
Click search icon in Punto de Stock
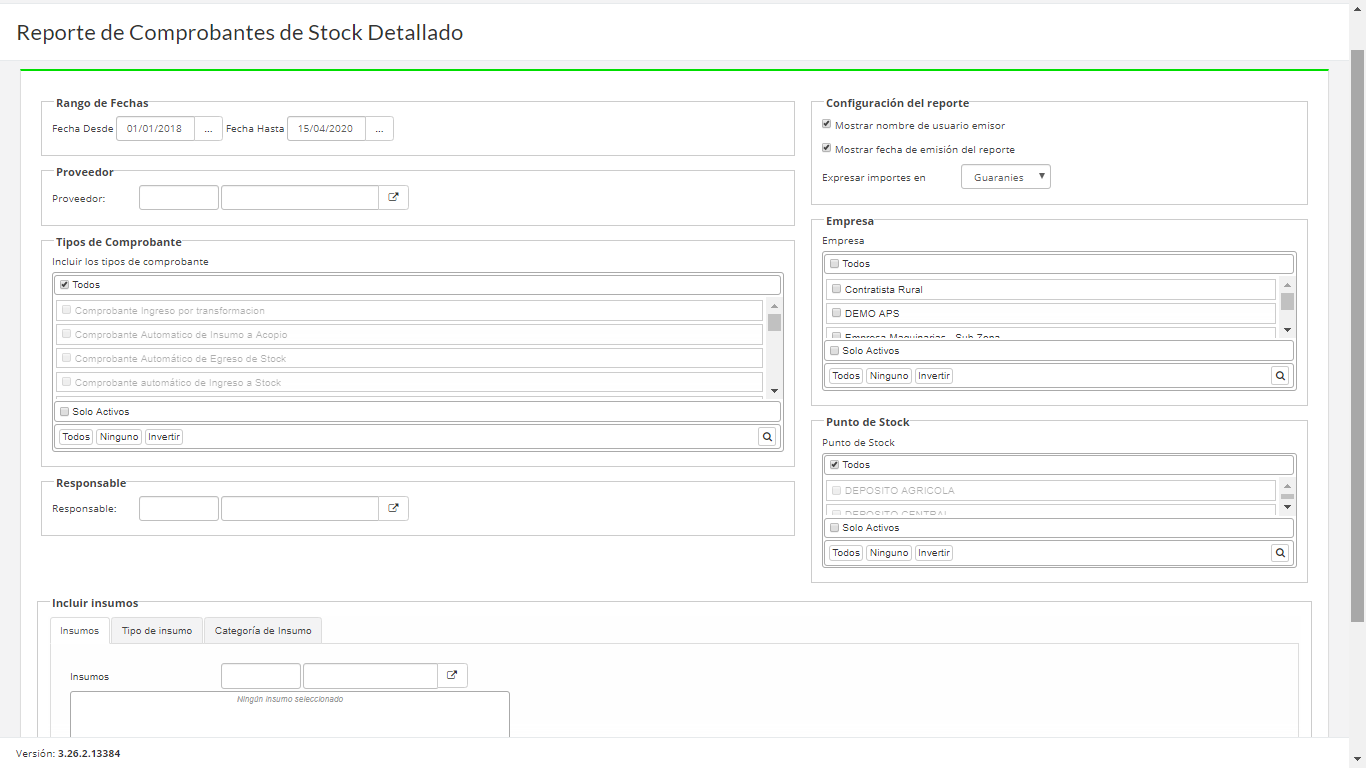point(1280,553)
